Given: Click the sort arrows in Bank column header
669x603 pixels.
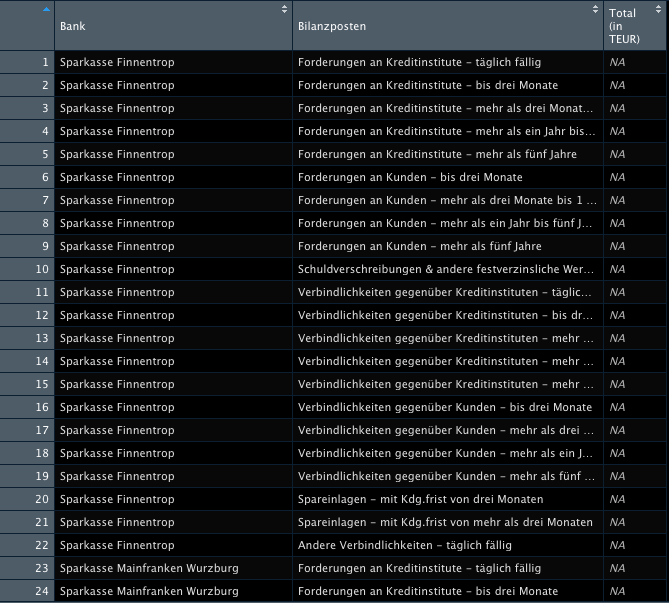Looking at the screenshot, I should pyautogui.click(x=285, y=9).
